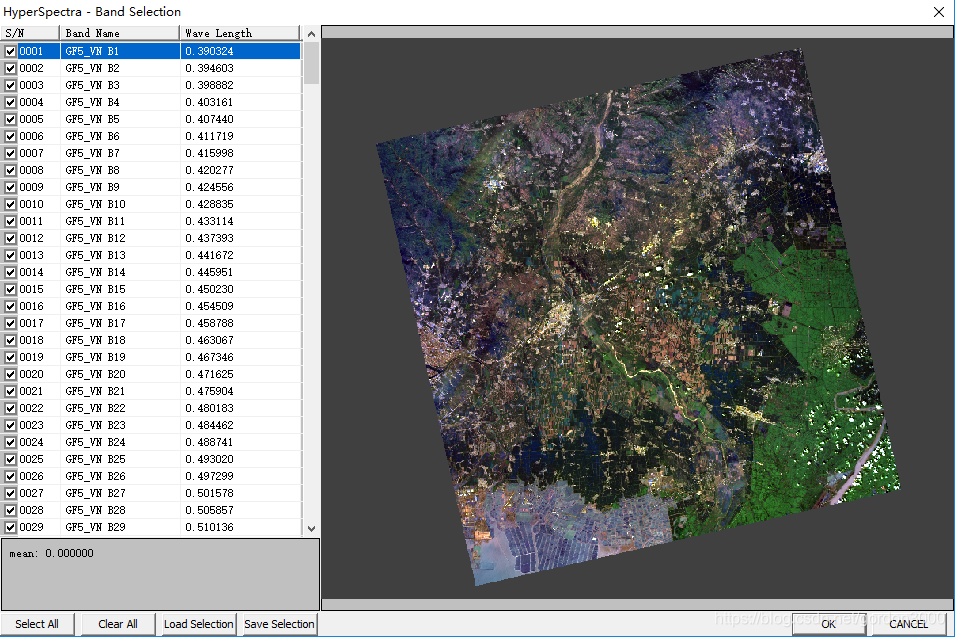Toggle checkbox for band GF5_VN B5

coord(11,119)
